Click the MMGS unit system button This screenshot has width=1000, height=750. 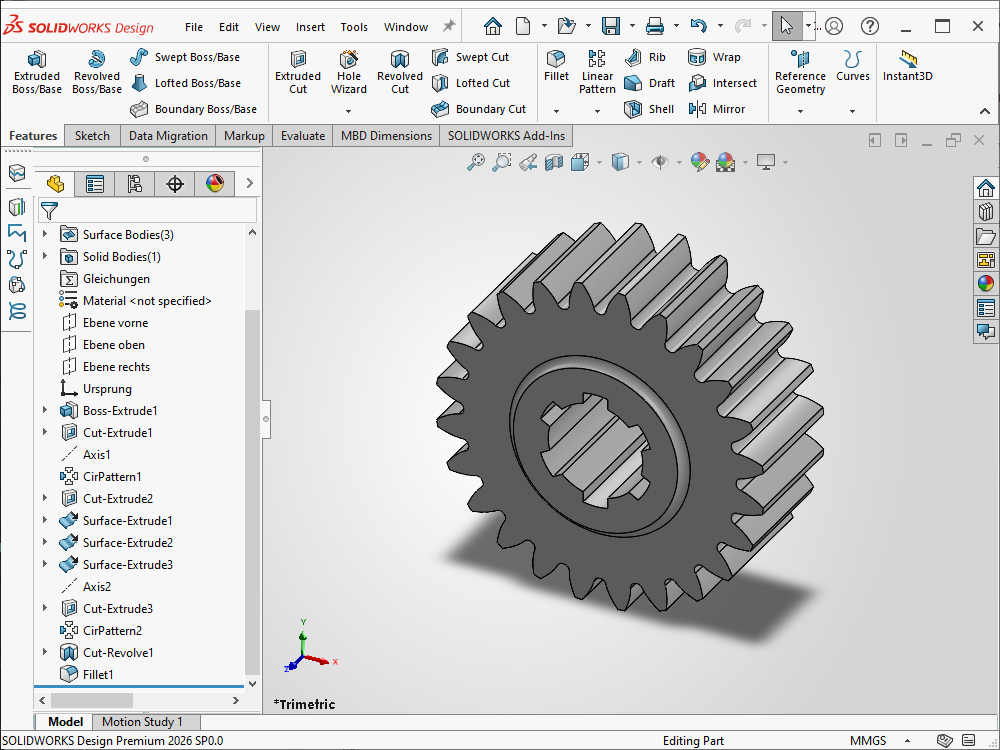(x=867, y=741)
